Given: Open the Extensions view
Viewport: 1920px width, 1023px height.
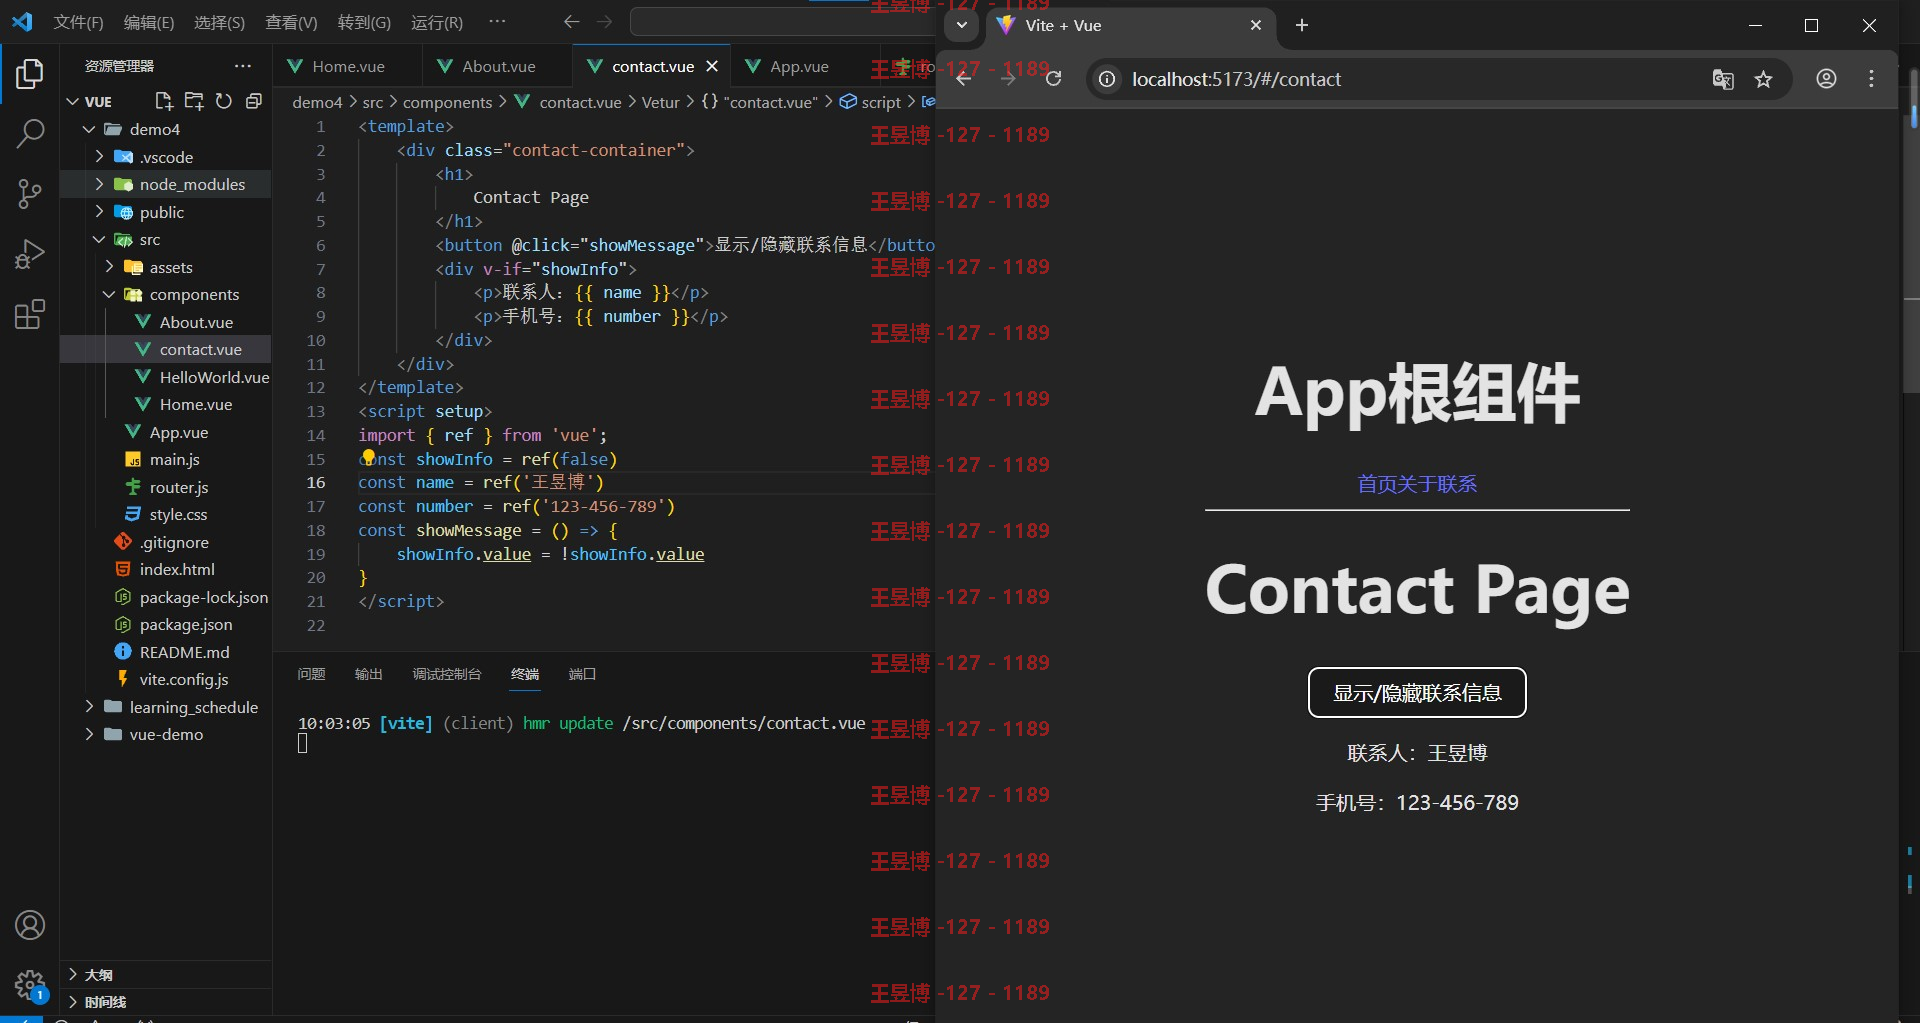Looking at the screenshot, I should tap(30, 315).
